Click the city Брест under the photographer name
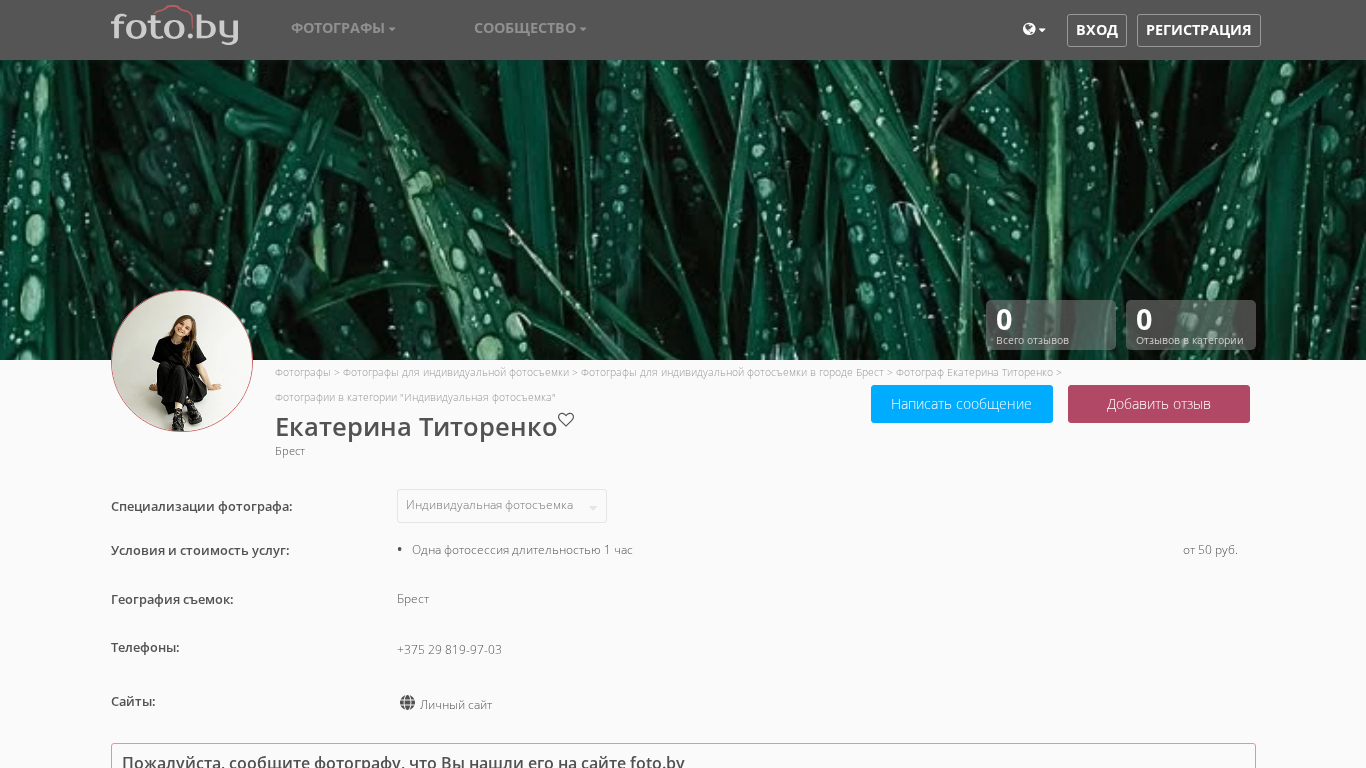The width and height of the screenshot is (1366, 768). (x=290, y=451)
